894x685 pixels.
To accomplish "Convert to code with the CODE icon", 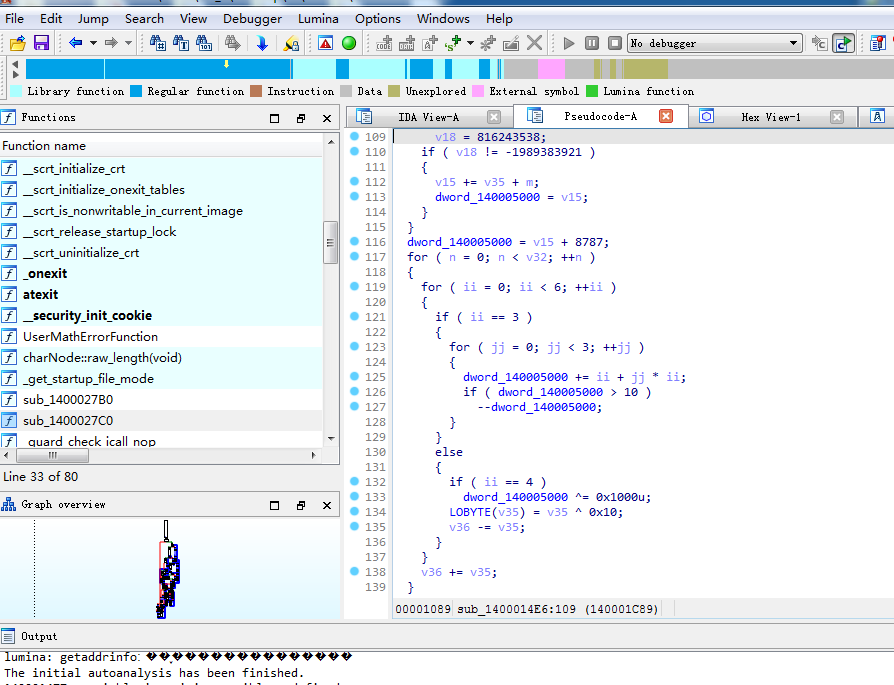I will pyautogui.click(x=384, y=43).
